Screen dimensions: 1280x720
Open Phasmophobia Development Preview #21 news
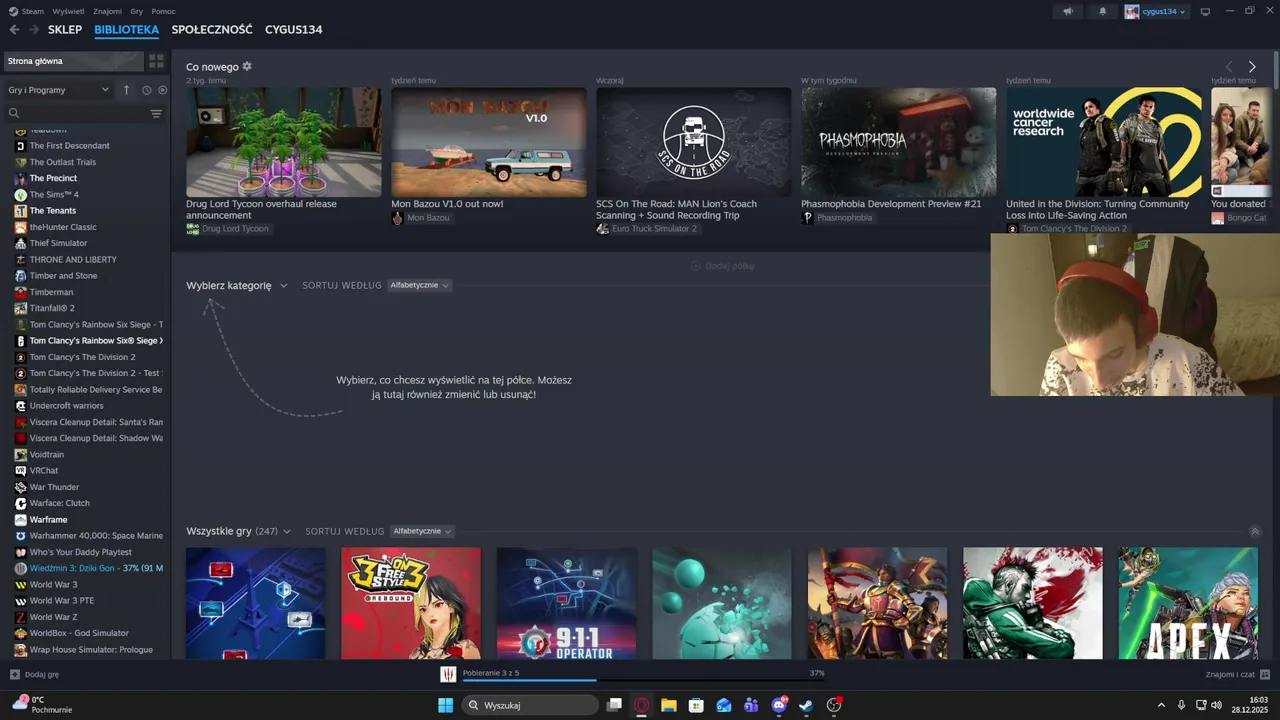point(898,142)
